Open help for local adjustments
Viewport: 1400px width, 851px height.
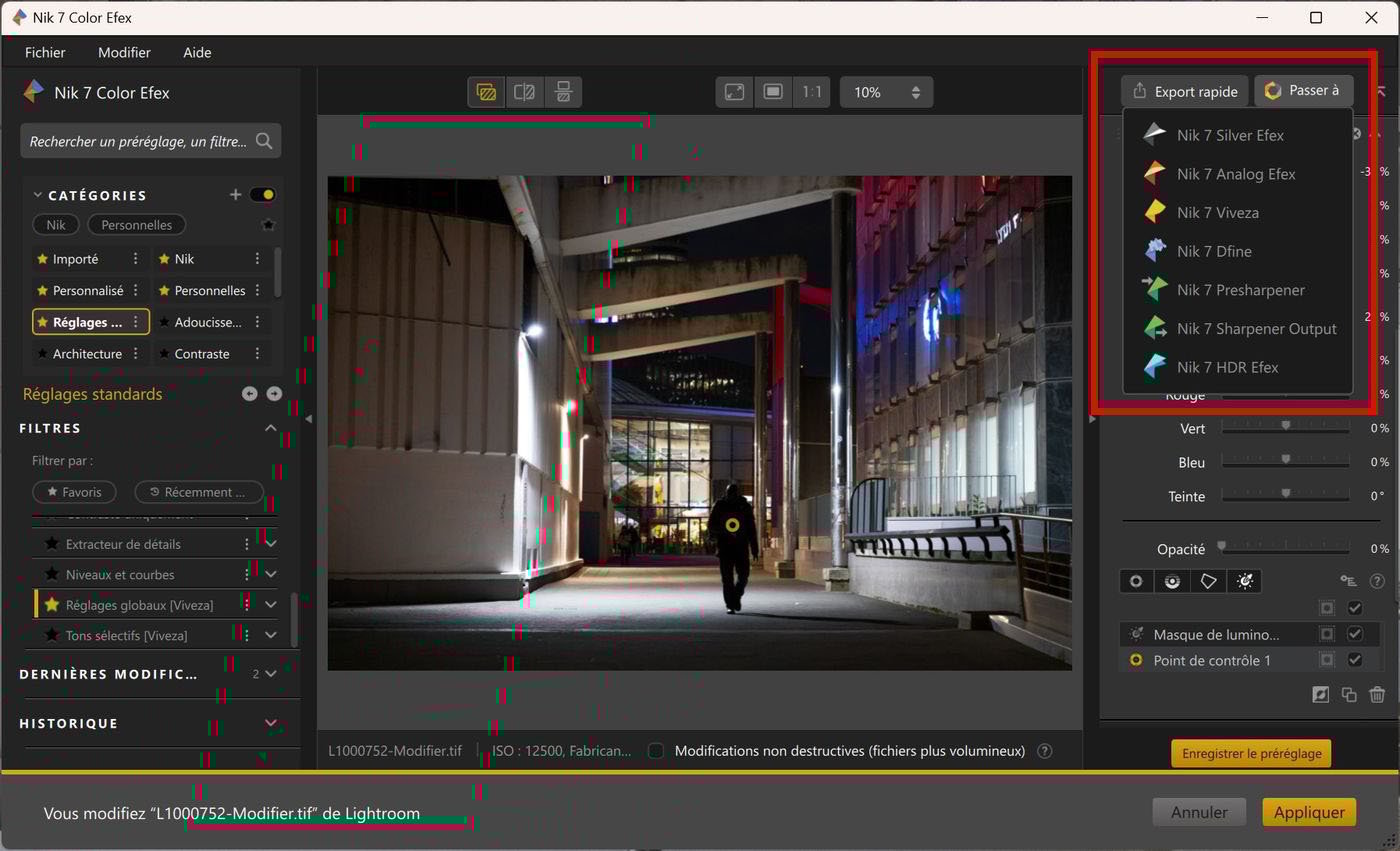coord(1377,581)
